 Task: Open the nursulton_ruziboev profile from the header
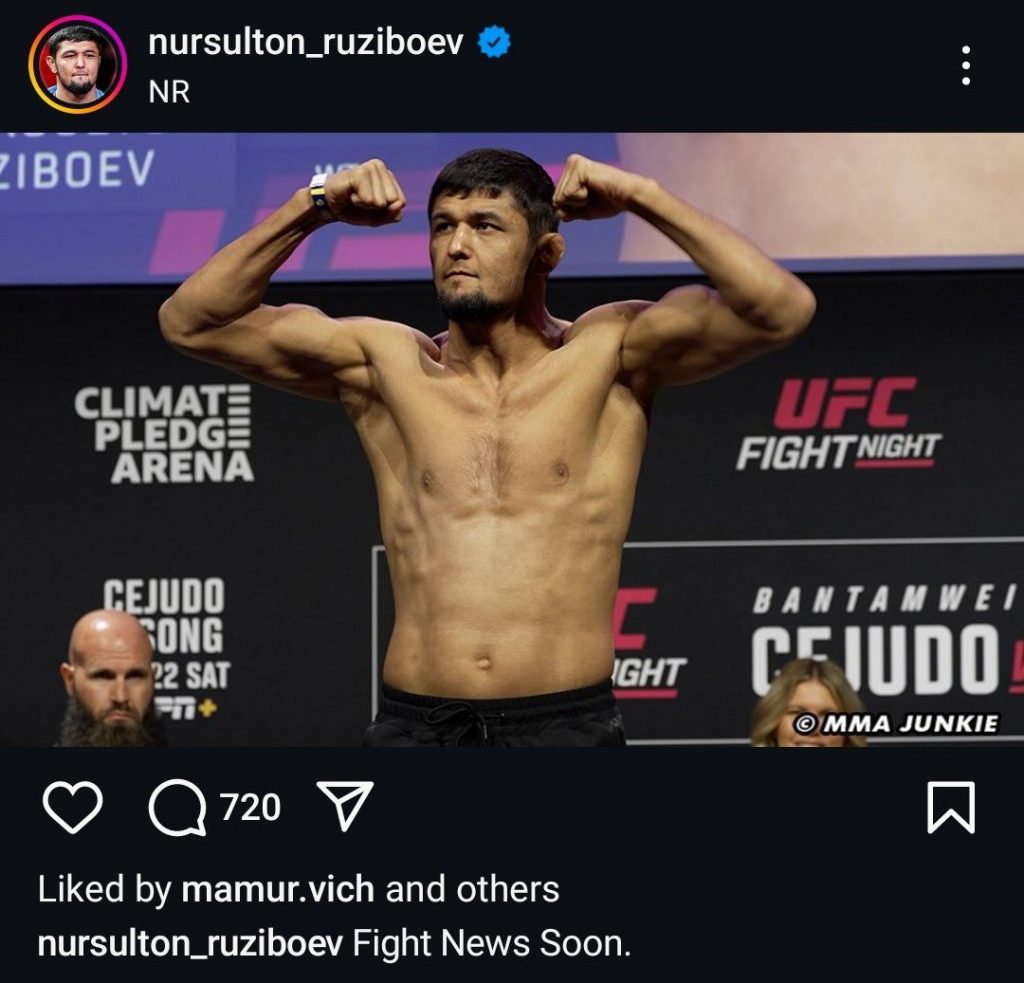tap(306, 42)
